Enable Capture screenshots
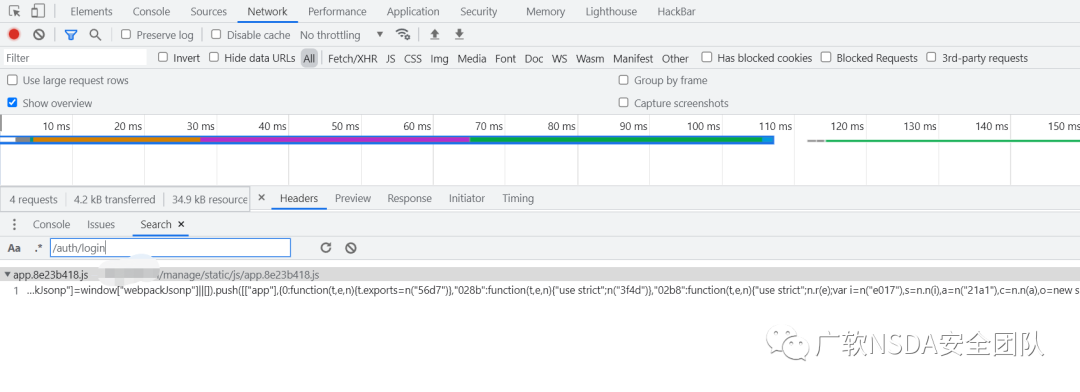 [x=623, y=103]
